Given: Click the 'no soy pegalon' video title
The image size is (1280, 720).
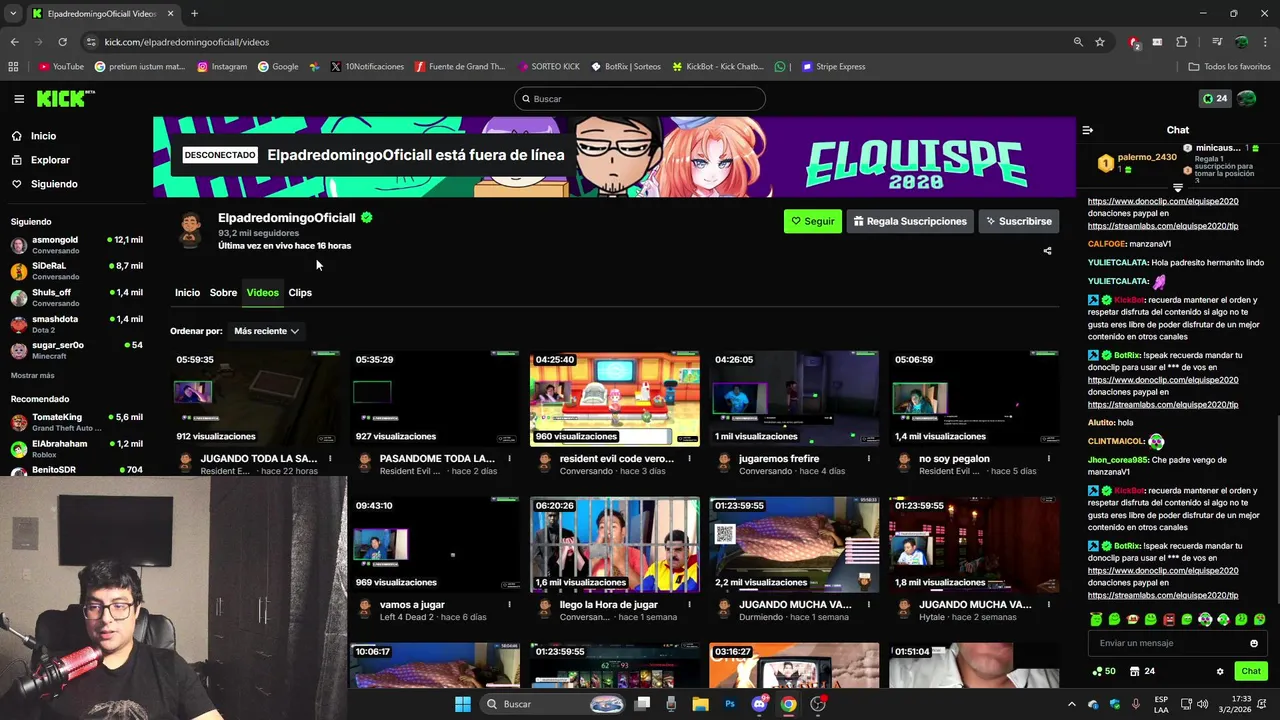Looking at the screenshot, I should pyautogui.click(x=954, y=459).
